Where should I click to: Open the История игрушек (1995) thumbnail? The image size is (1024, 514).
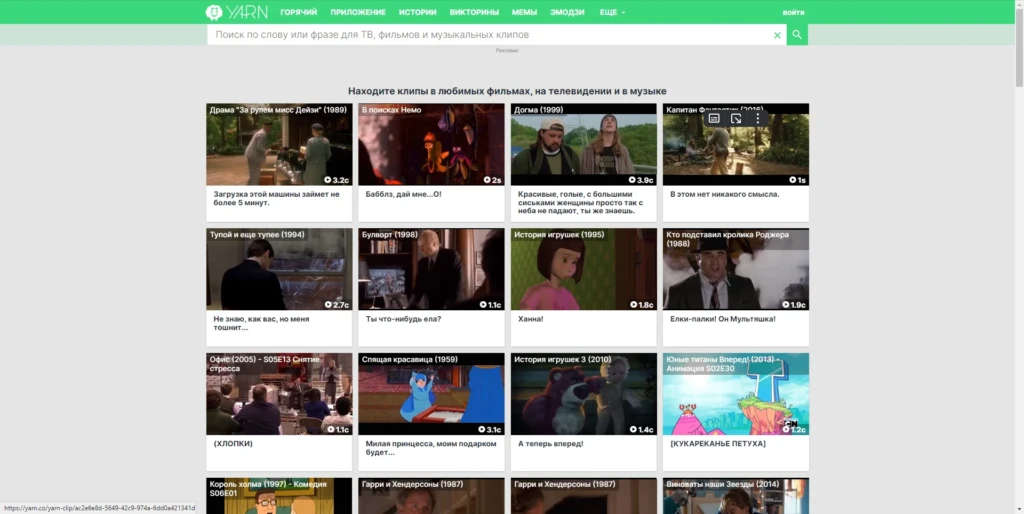pos(583,269)
